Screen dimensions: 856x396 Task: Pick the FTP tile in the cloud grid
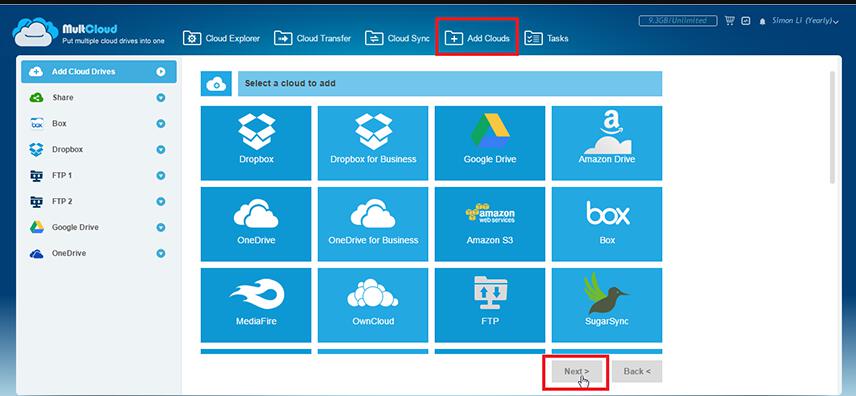tap(490, 305)
